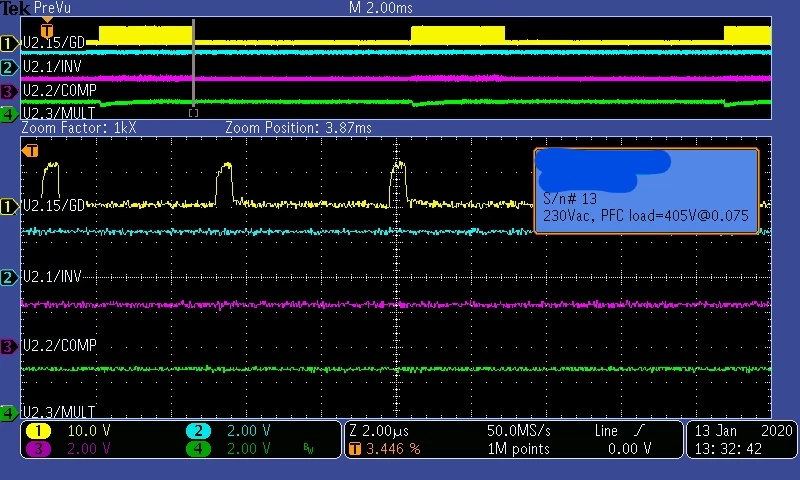Viewport: 800px width, 480px height.
Task: Click the U2.1/INV label in the overview
Action: click(x=52, y=66)
